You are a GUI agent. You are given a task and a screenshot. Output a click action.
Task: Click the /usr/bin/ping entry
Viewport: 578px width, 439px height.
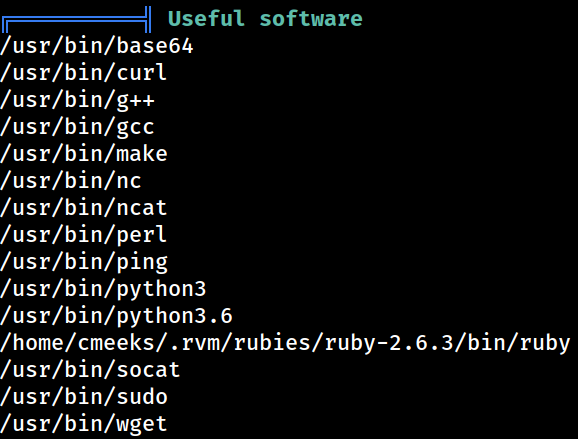[x=84, y=262]
